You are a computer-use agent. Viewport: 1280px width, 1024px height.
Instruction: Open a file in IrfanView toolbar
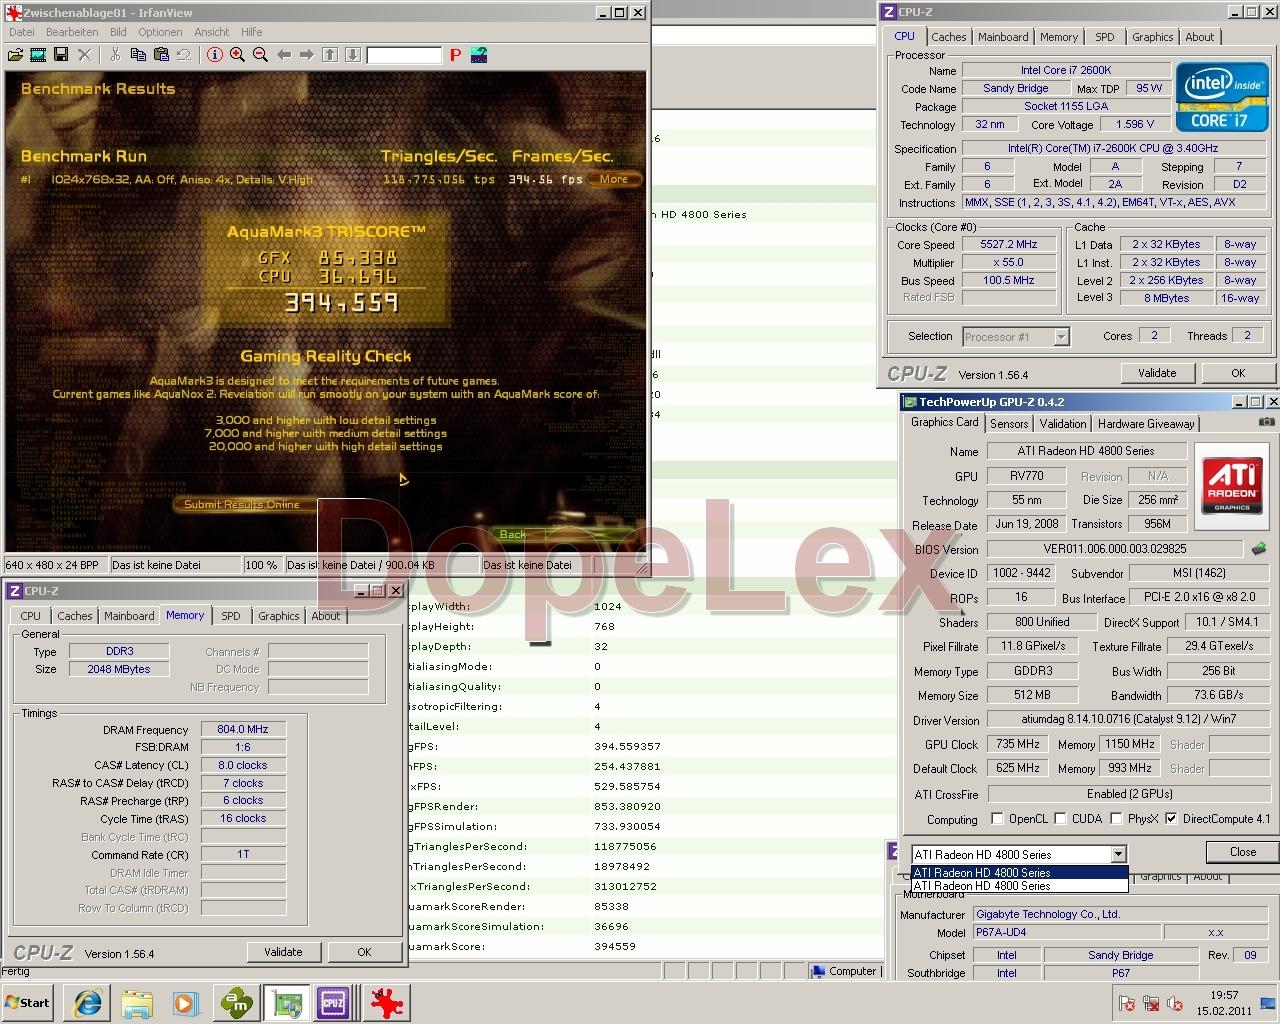click(15, 54)
